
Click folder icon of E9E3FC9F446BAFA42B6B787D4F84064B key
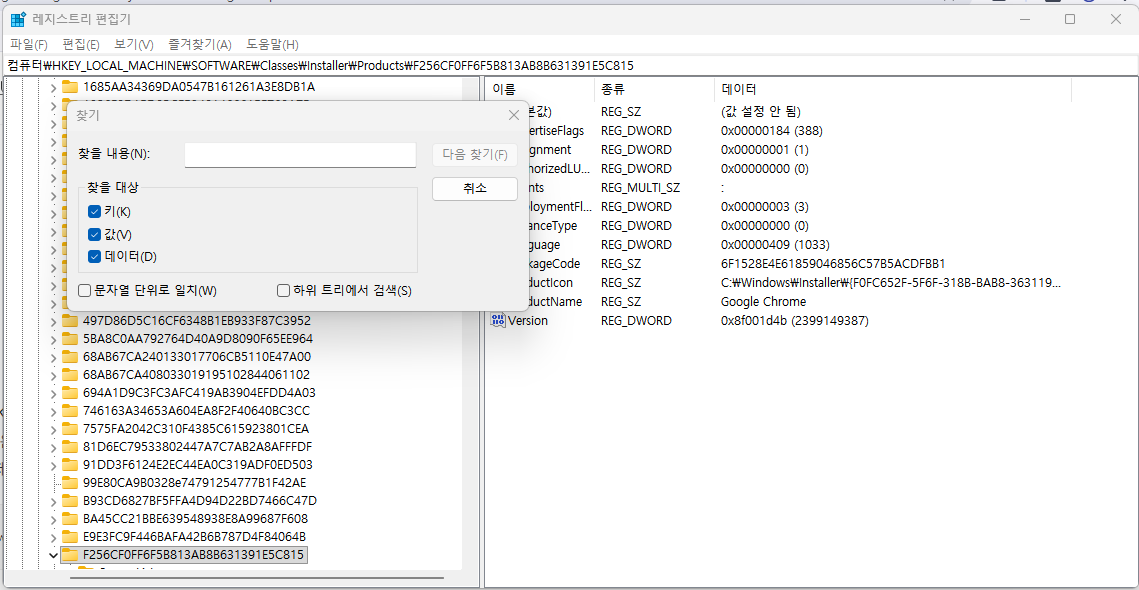(70, 537)
